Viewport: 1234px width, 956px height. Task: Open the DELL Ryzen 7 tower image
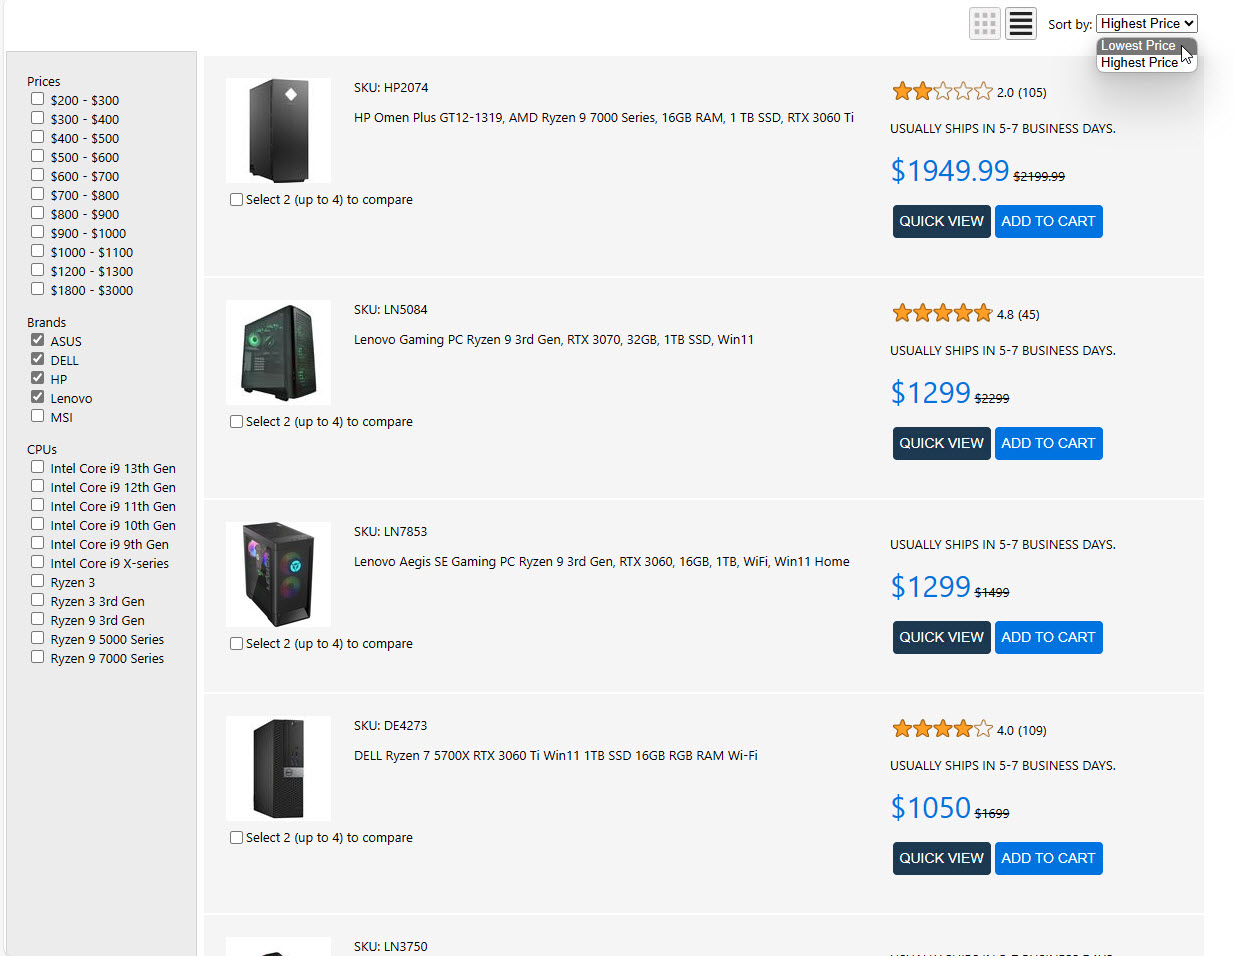pyautogui.click(x=278, y=768)
